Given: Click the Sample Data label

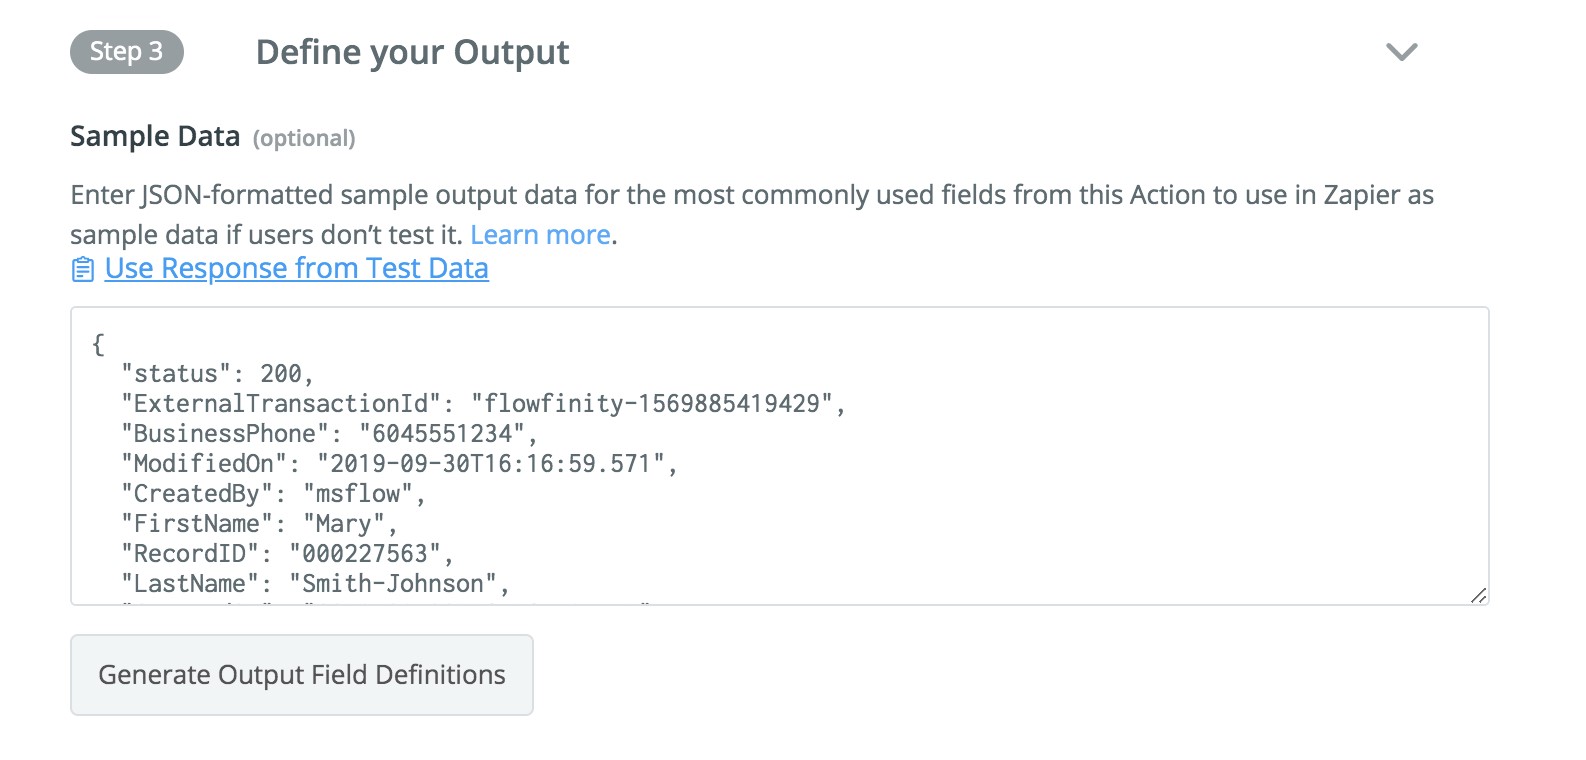Looking at the screenshot, I should tap(155, 136).
